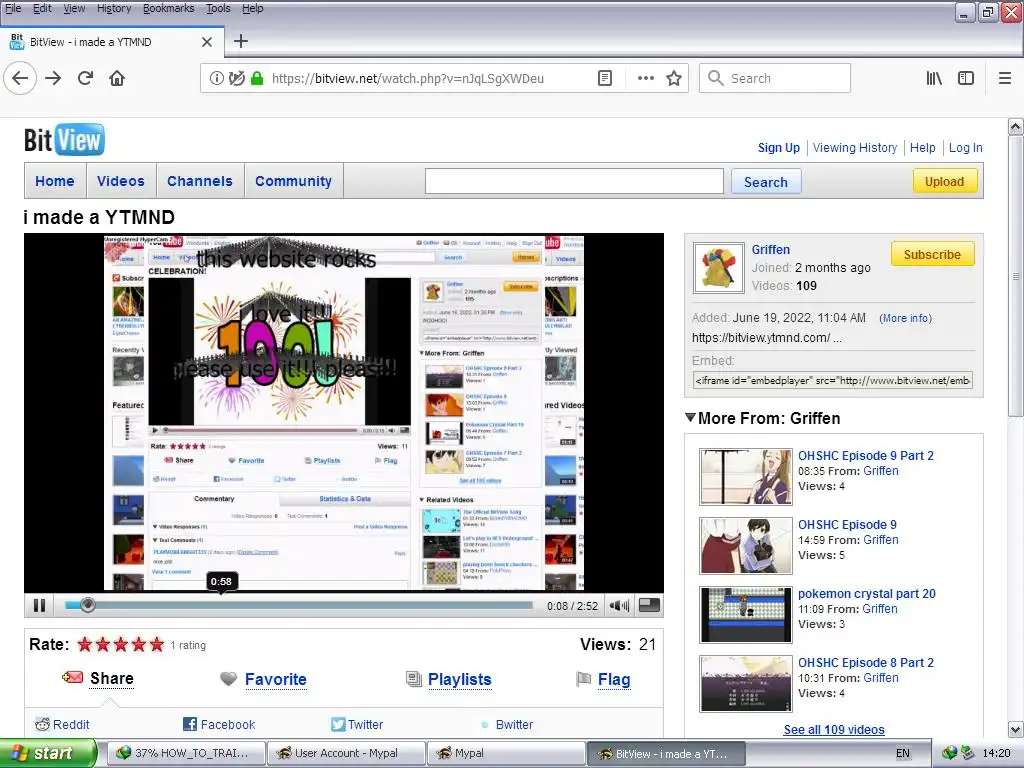Screen dimensions: 1024x768
Task: Open the Log In link
Action: (965, 148)
